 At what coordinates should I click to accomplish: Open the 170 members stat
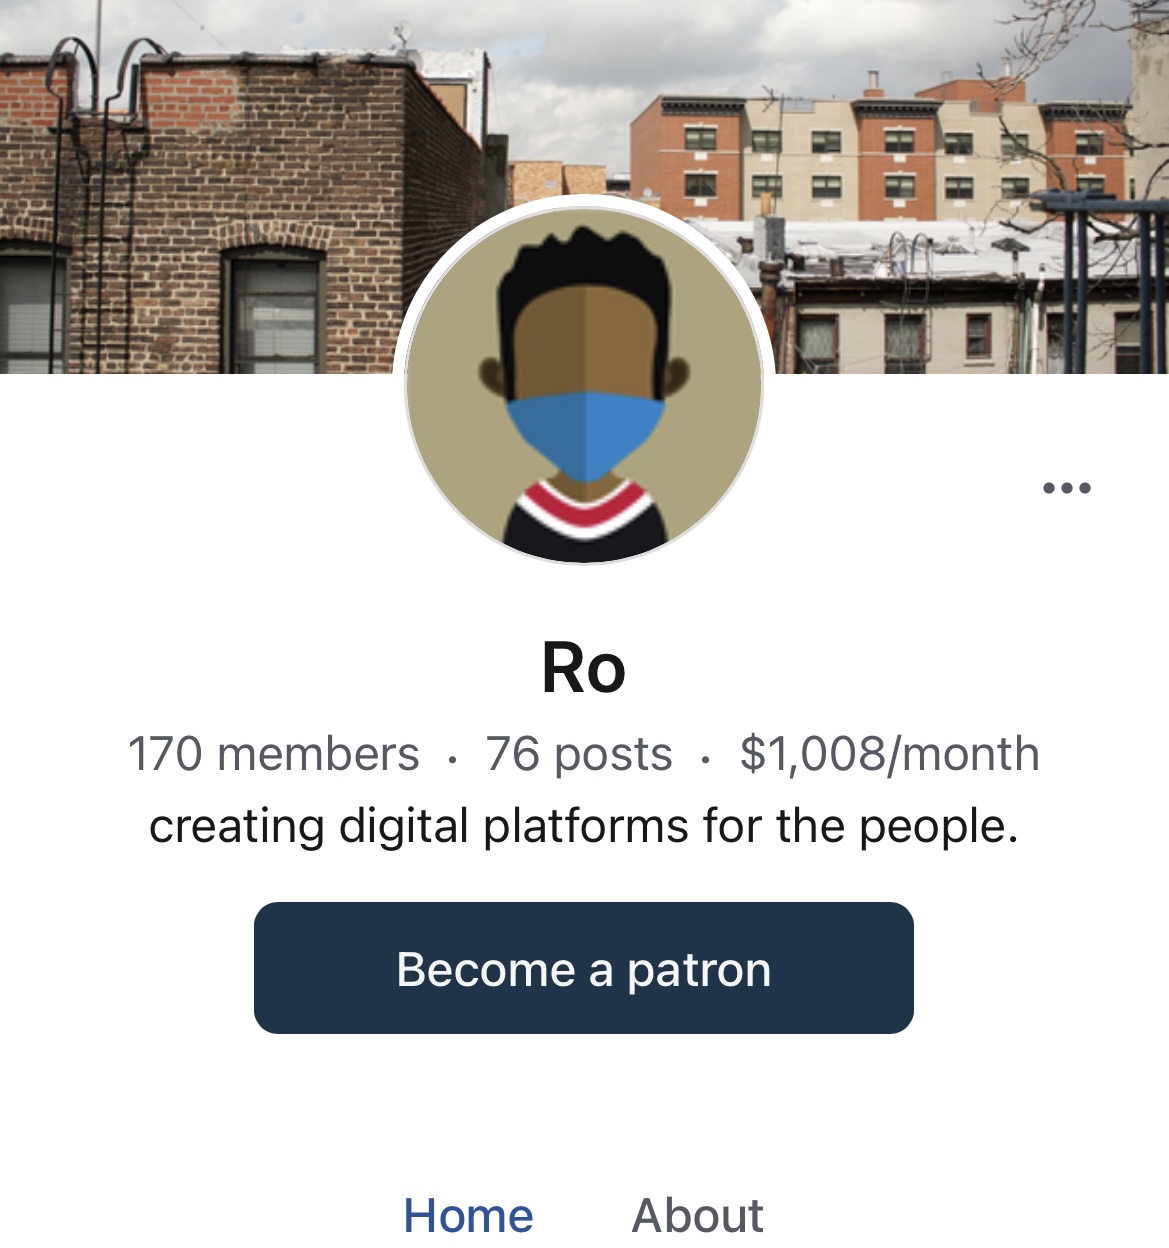pos(273,754)
